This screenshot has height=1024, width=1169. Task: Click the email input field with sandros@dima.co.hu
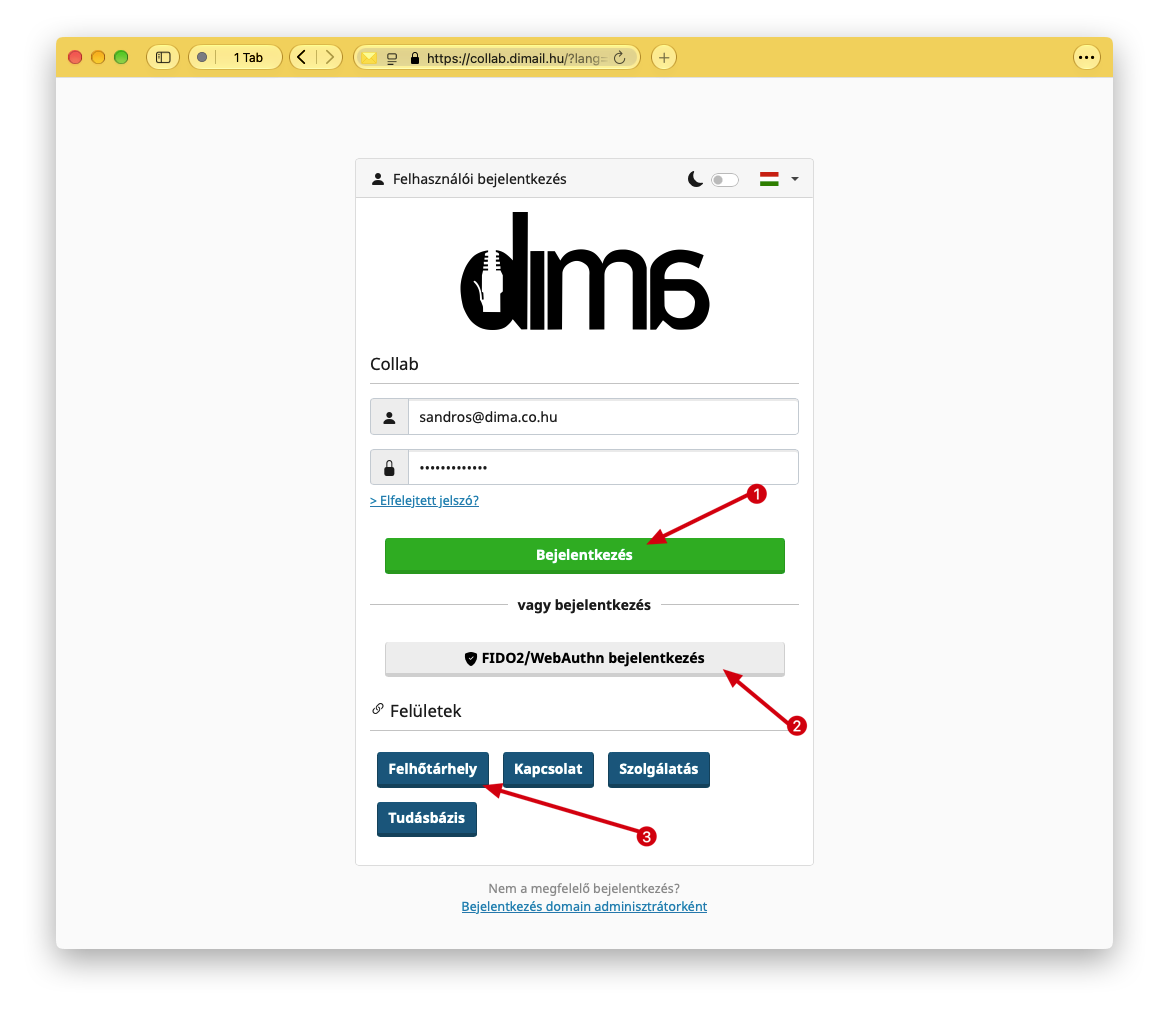point(602,417)
